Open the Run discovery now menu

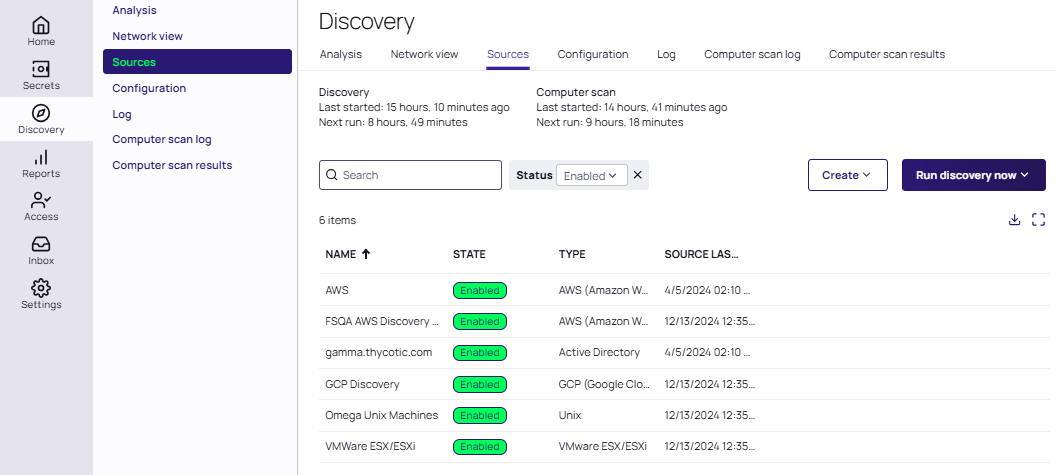(973, 175)
